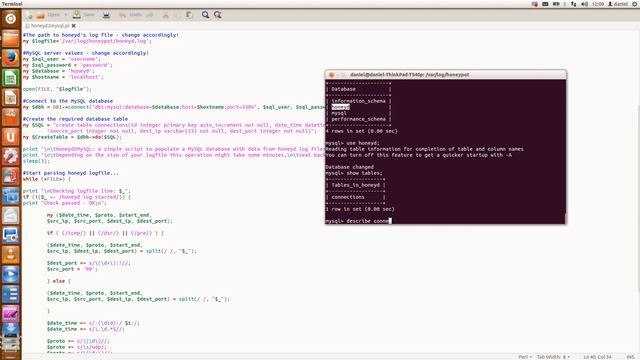Viewport: 640px width, 360px height.
Task: Open the blue list-style launcher icon
Action: pos(11,294)
